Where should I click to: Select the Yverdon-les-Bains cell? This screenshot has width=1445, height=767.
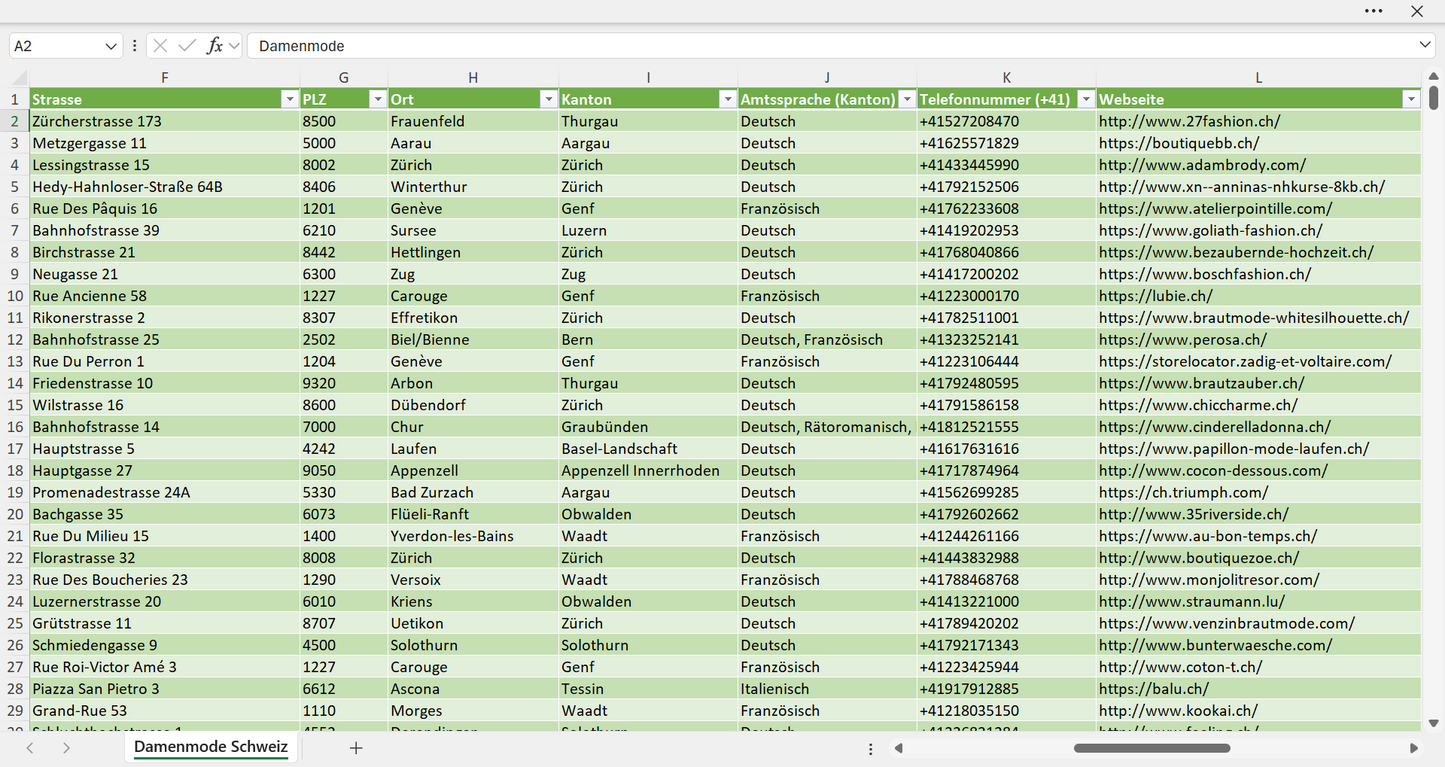coord(473,536)
